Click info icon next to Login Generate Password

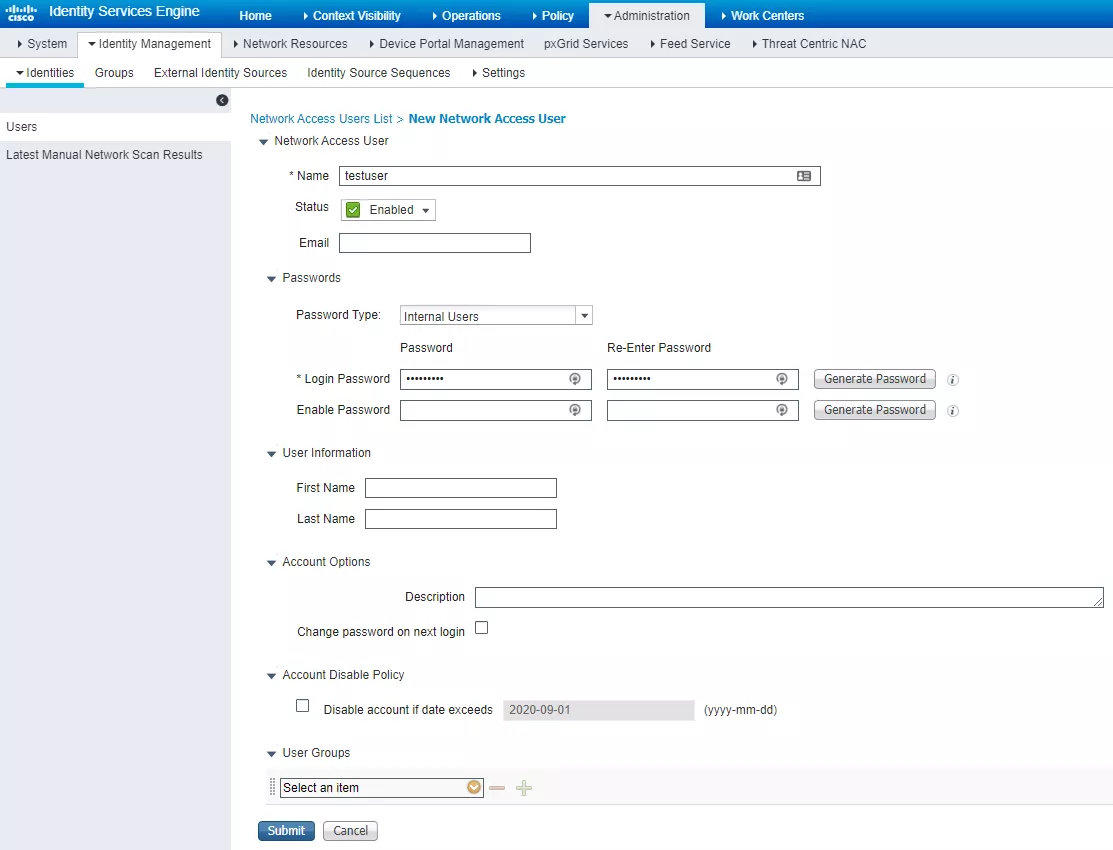click(953, 380)
